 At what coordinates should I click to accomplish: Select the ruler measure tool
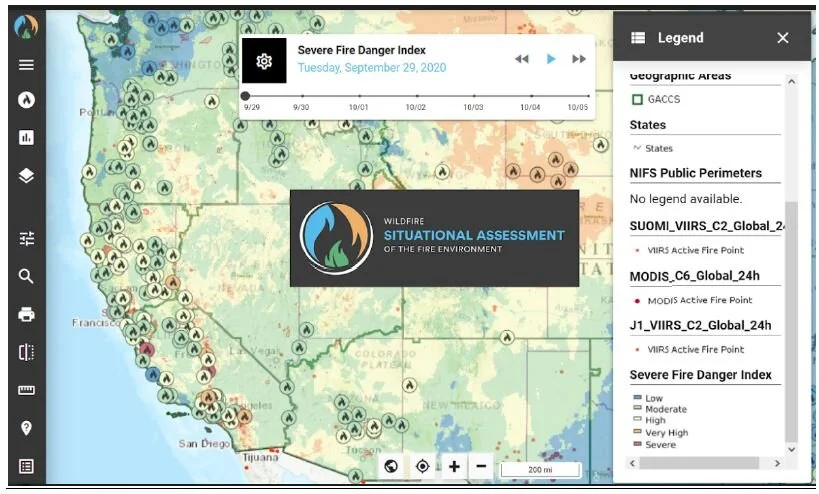(26, 390)
